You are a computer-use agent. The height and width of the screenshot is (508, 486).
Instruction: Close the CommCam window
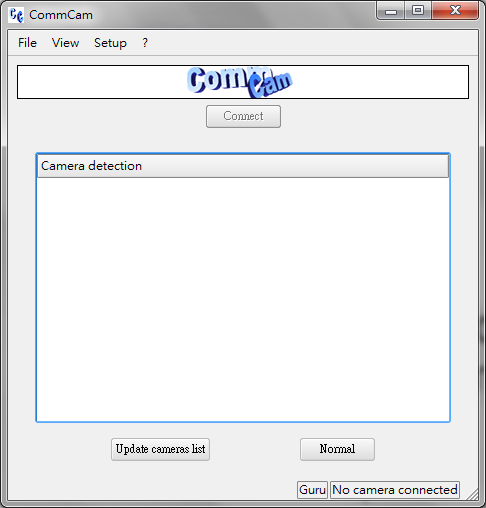coord(455,11)
